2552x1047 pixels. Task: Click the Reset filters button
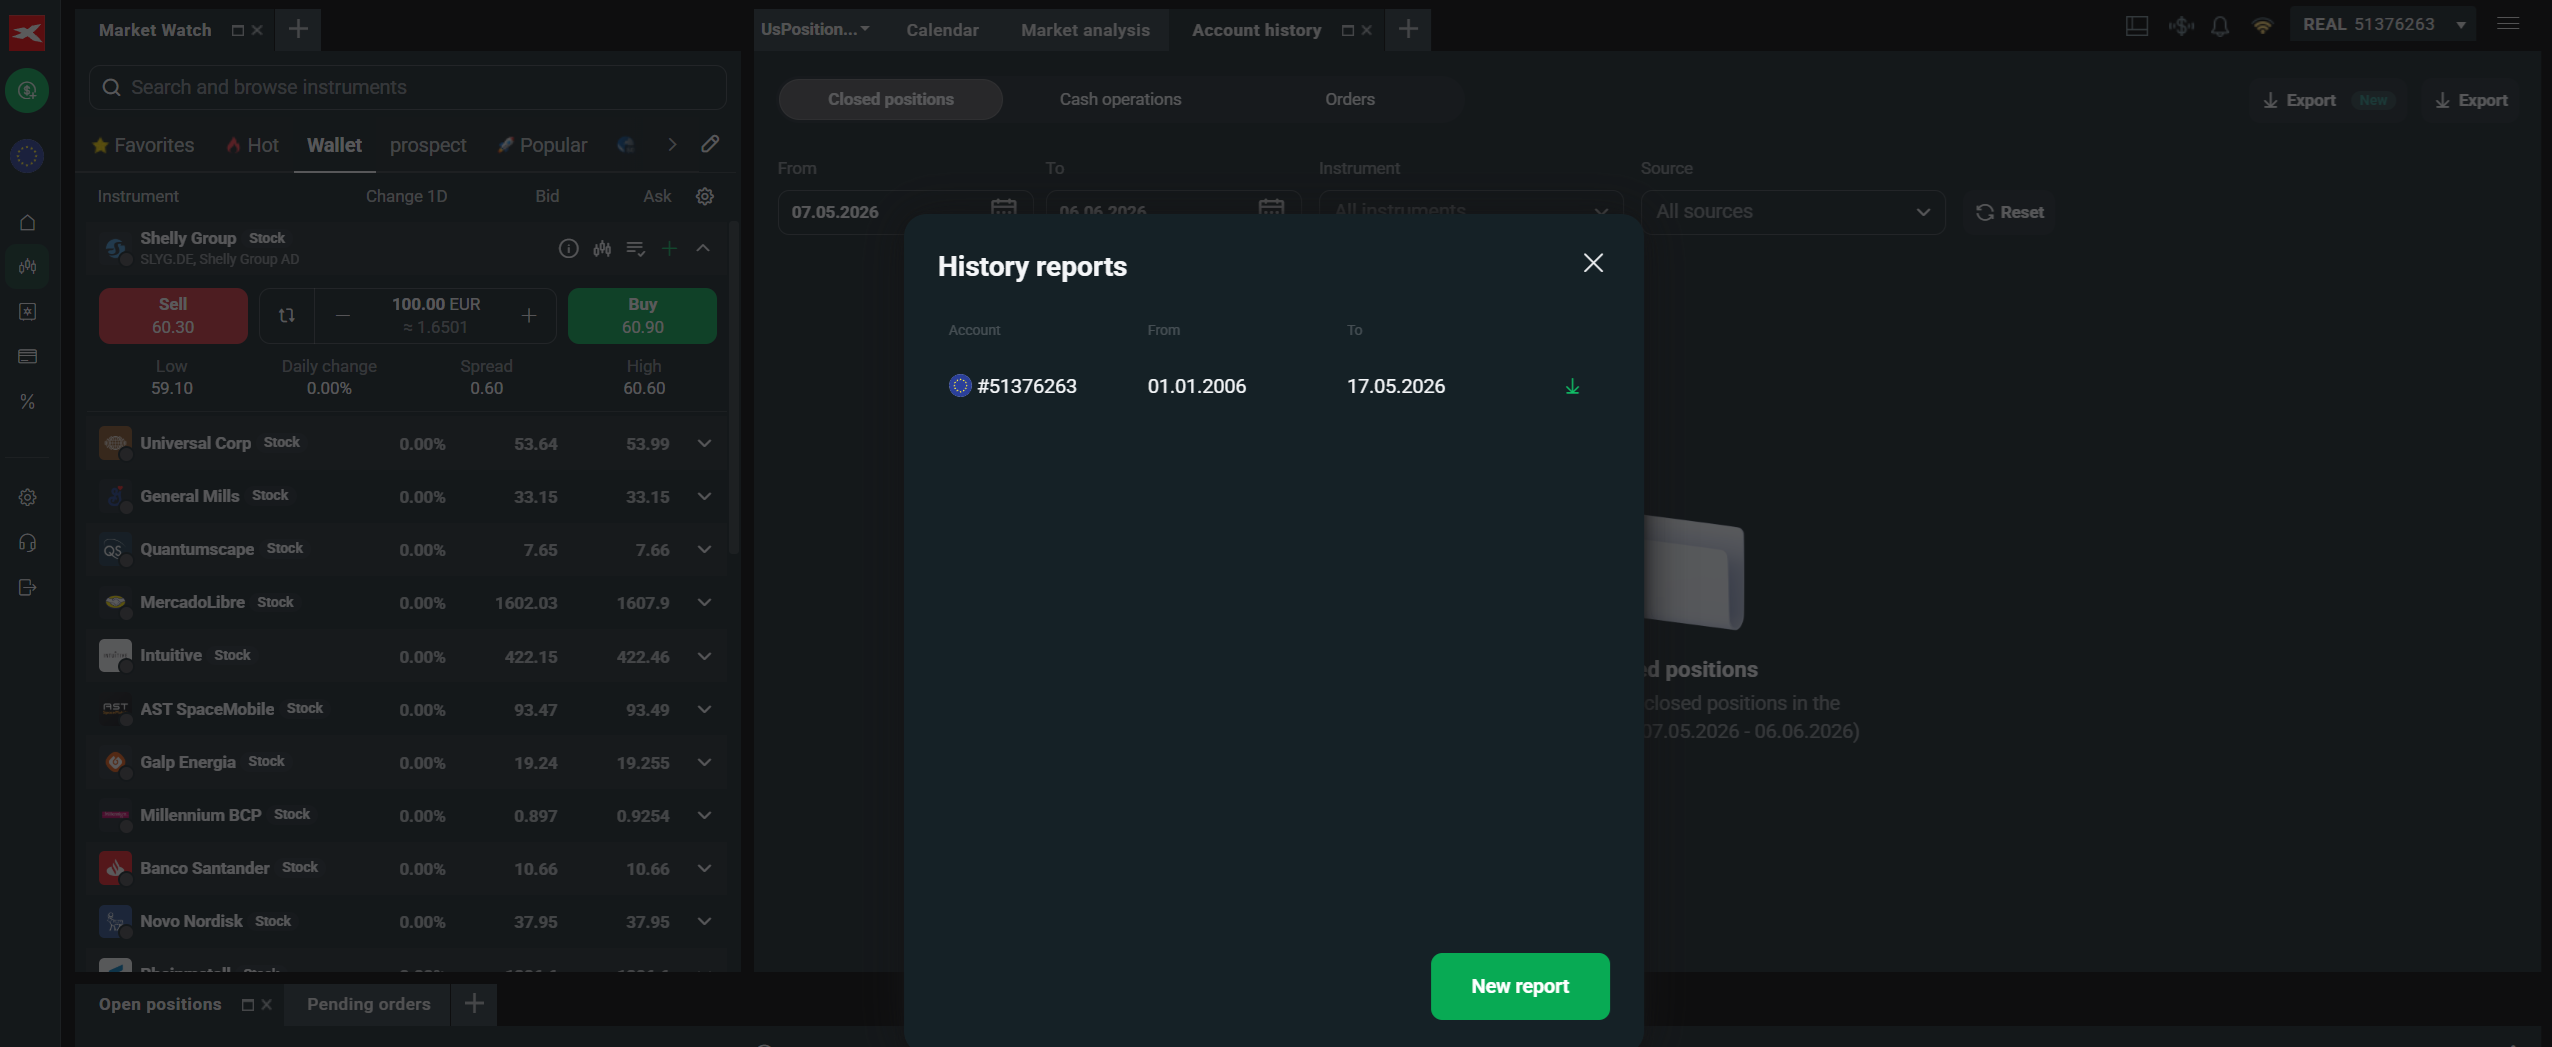(x=2009, y=212)
